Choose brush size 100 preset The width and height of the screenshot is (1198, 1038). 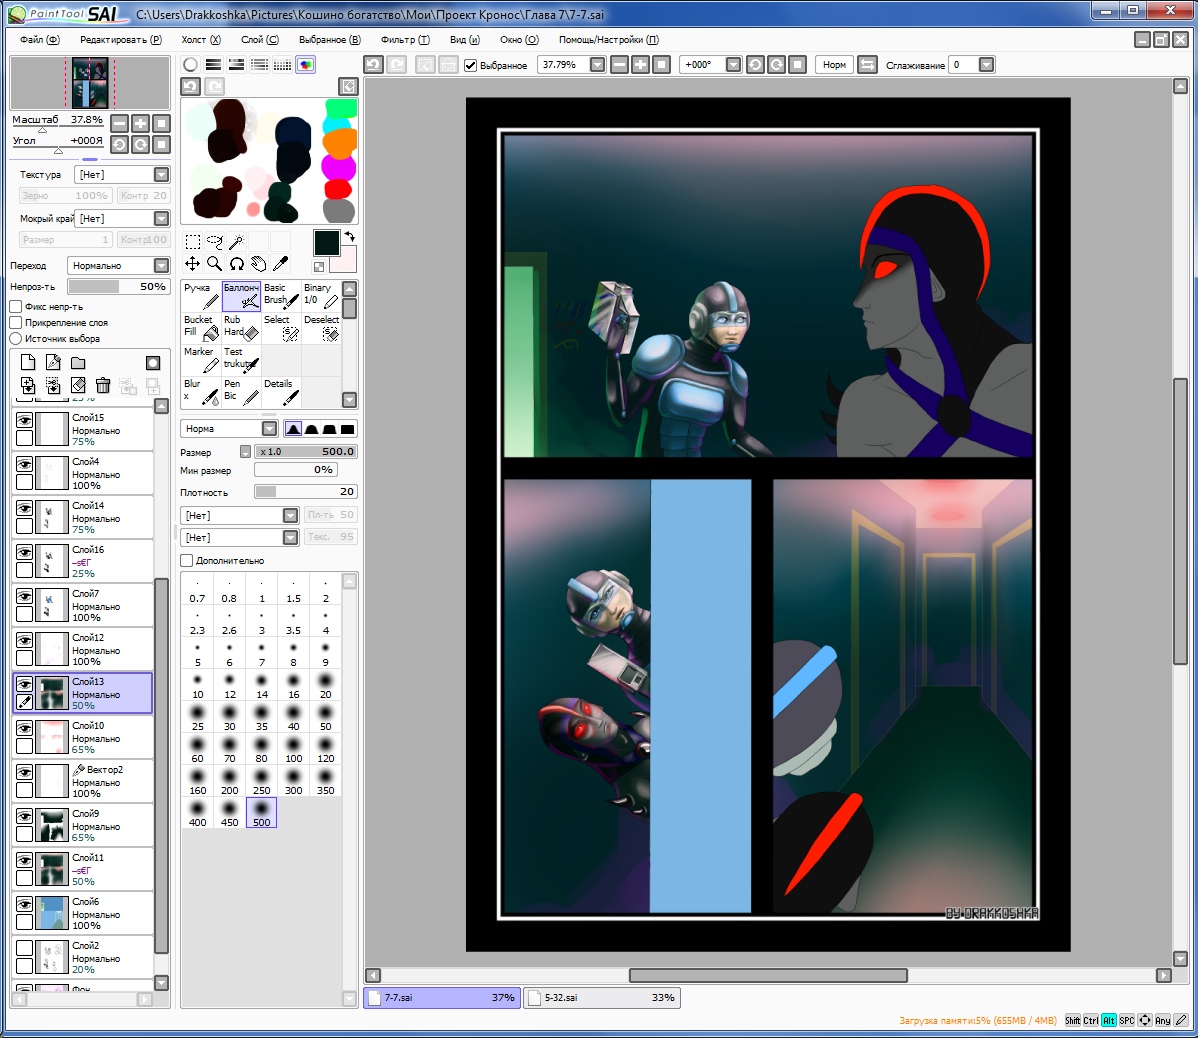coord(293,750)
